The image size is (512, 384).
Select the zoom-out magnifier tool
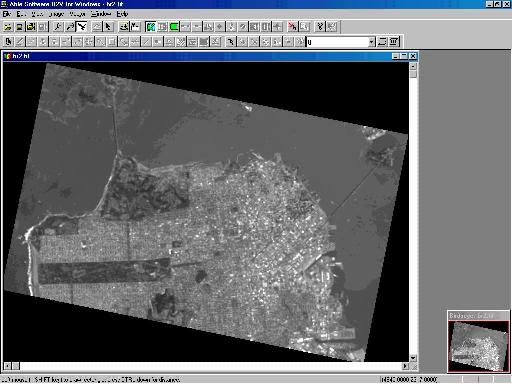tap(70, 27)
